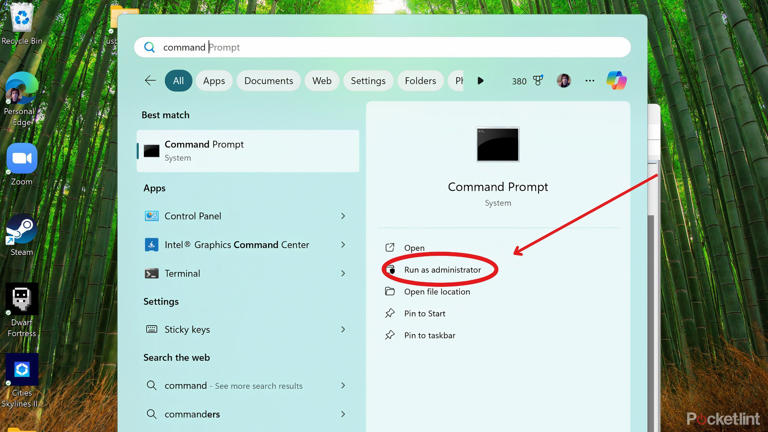Select the Personal Edge desktop icon
Screen dimensions: 768x432
pos(21,99)
